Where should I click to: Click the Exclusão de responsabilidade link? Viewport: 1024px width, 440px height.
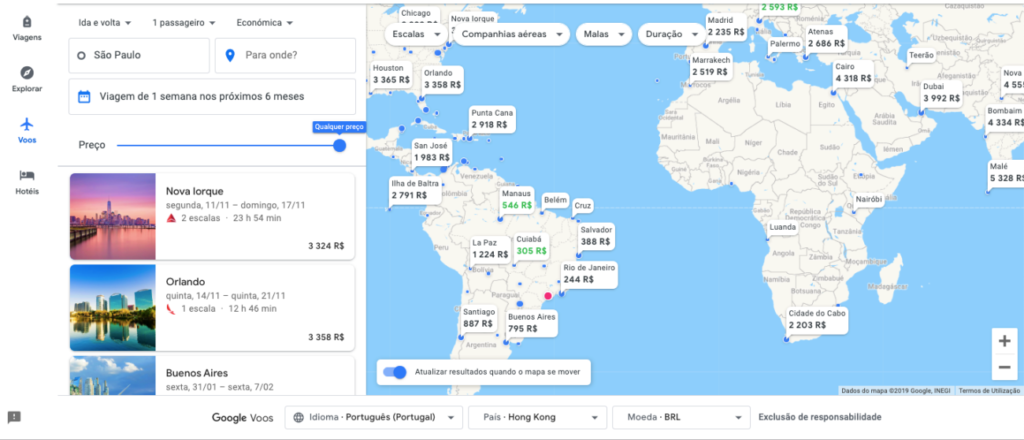(x=820, y=417)
